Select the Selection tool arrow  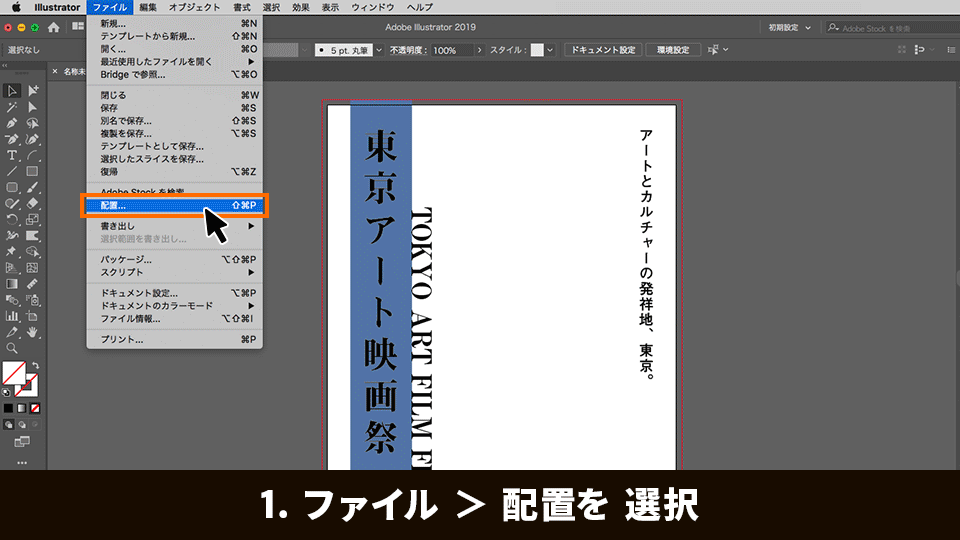tap(12, 91)
